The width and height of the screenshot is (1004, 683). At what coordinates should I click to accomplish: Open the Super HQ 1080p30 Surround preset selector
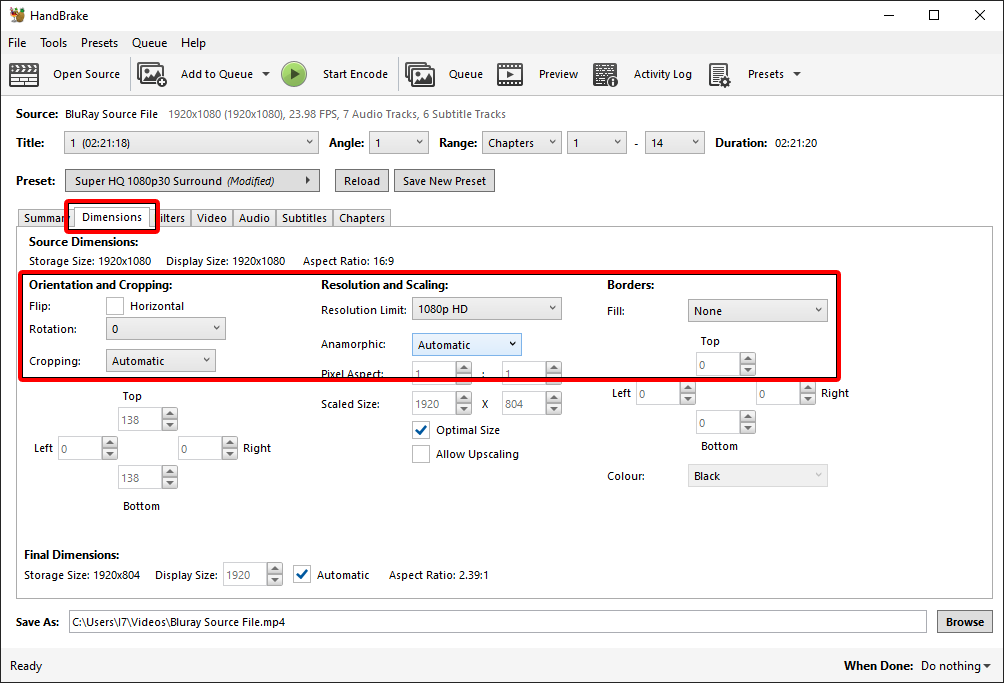pos(192,181)
